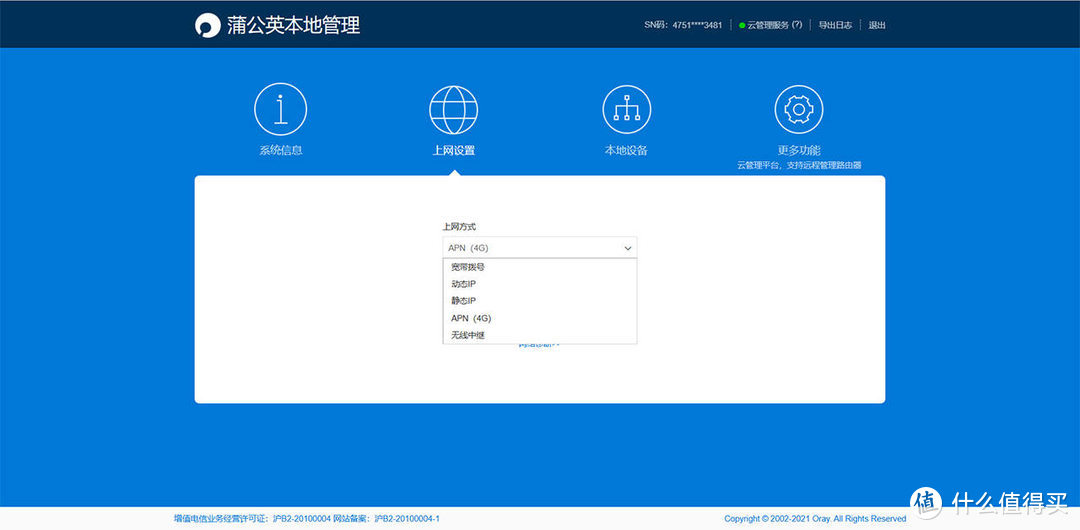Viewport: 1080px width, 530px height.
Task: Click 退出 to log out
Action: coord(877,25)
